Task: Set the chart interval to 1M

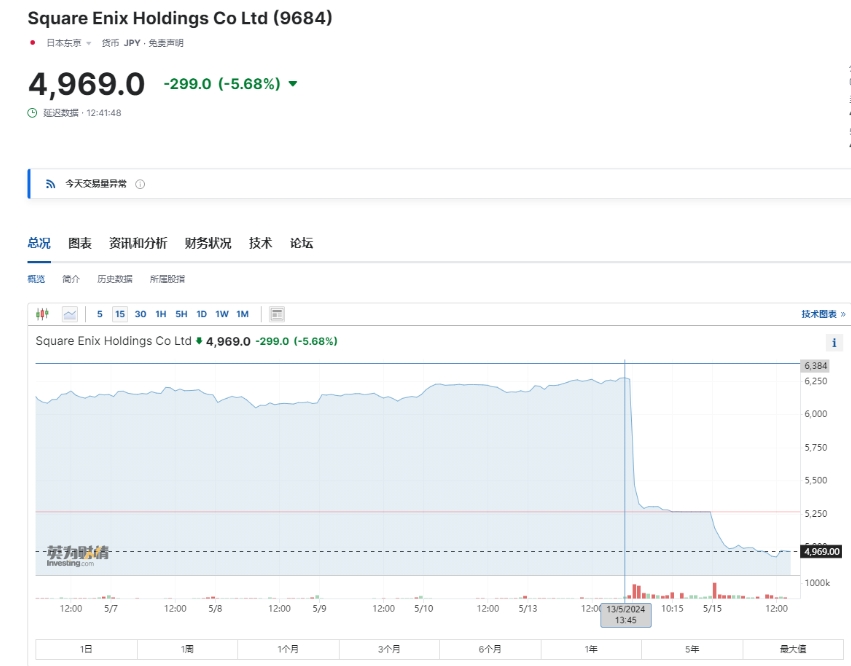Action: click(243, 314)
